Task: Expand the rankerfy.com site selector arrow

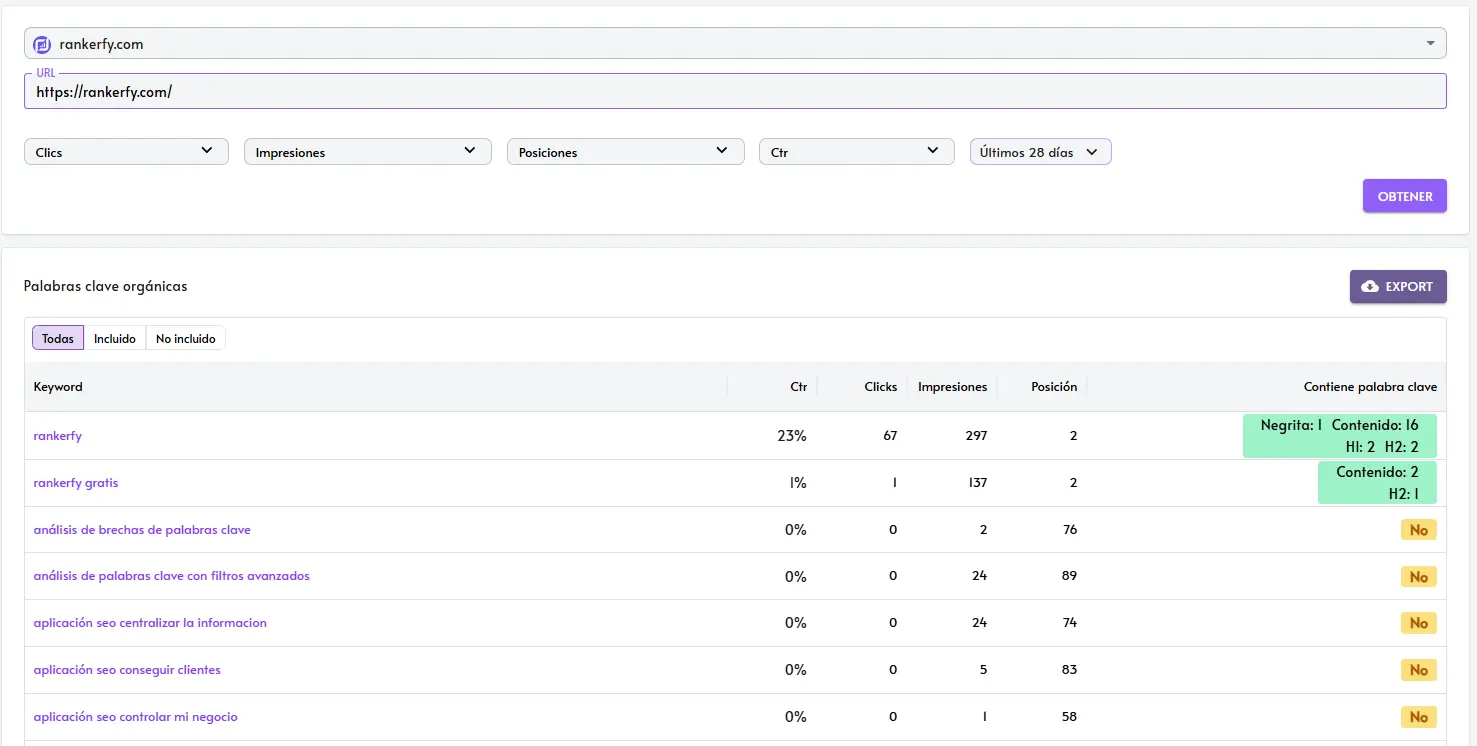Action: [x=1430, y=44]
